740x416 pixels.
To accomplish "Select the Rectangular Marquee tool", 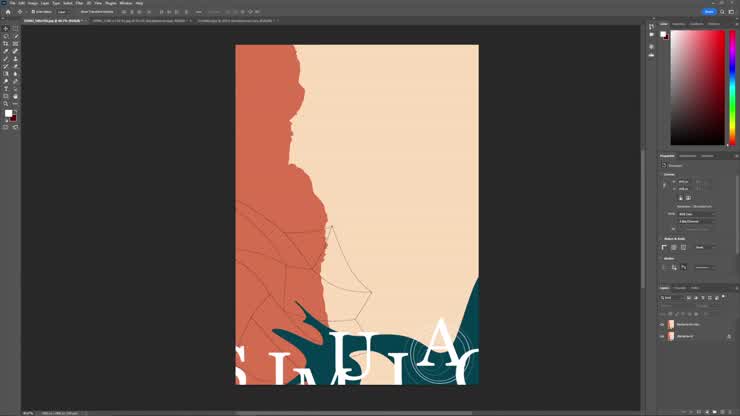I will [x=16, y=28].
